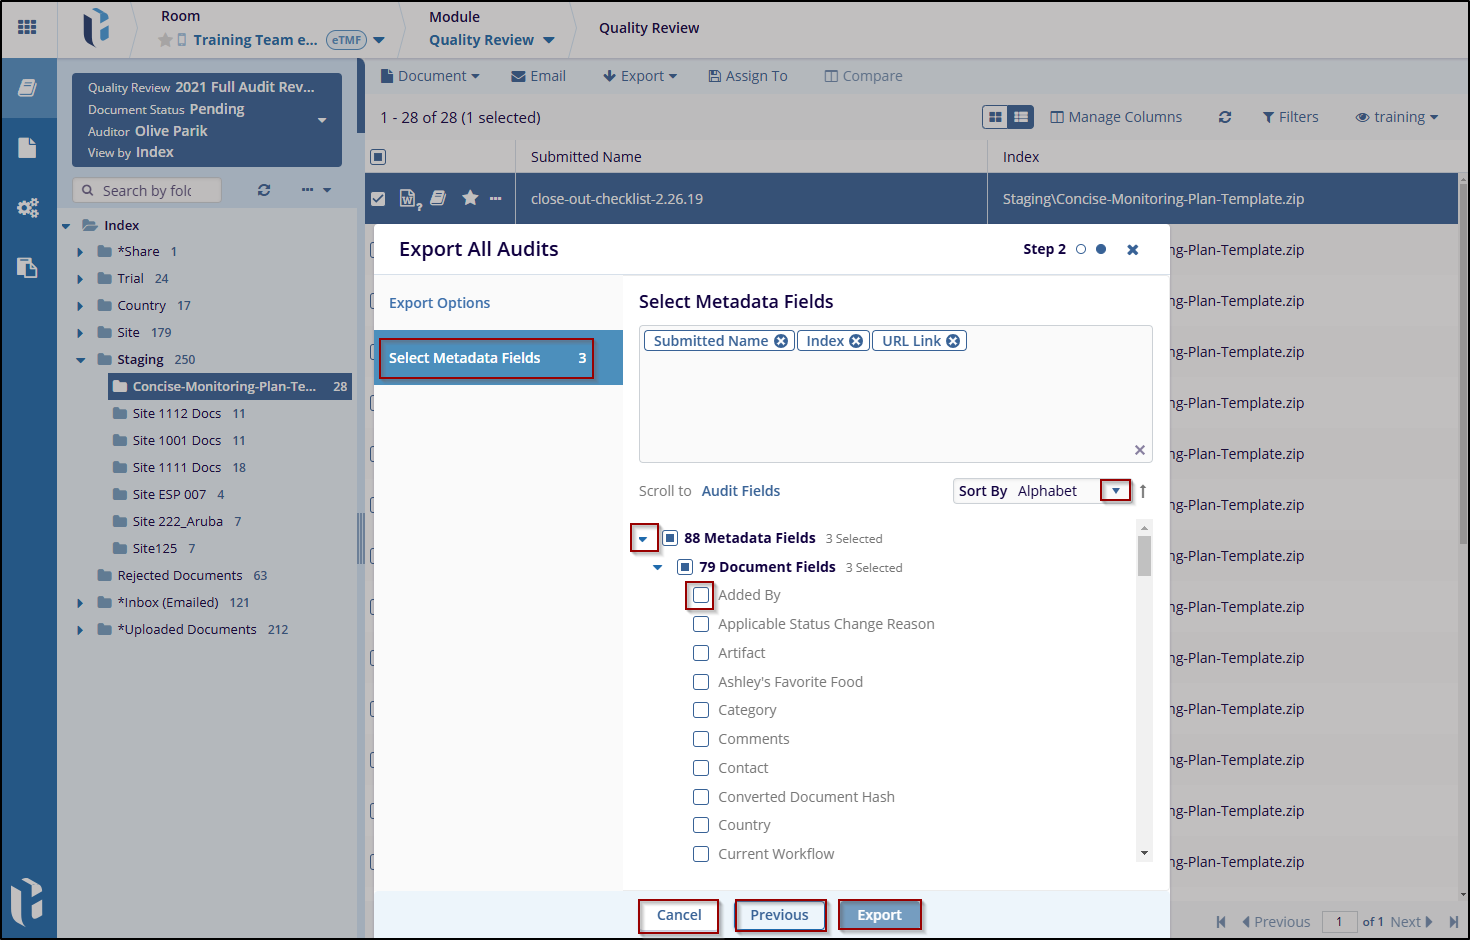1470x940 pixels.
Task: Jump to Audit Fields link
Action: pos(740,491)
